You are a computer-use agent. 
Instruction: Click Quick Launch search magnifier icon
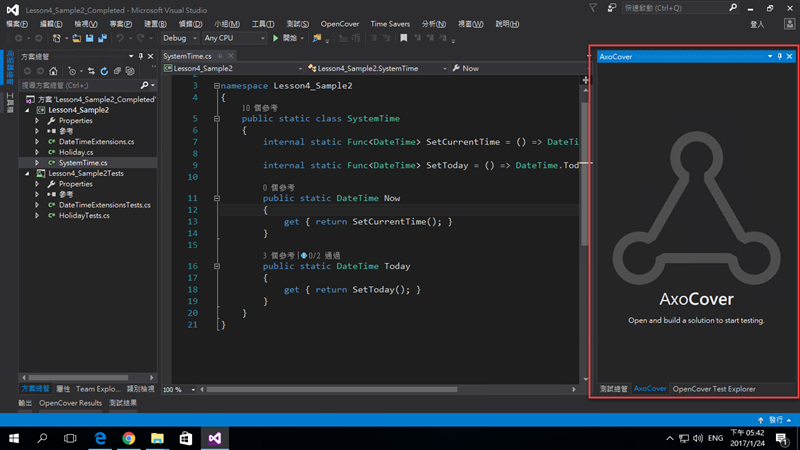[733, 8]
